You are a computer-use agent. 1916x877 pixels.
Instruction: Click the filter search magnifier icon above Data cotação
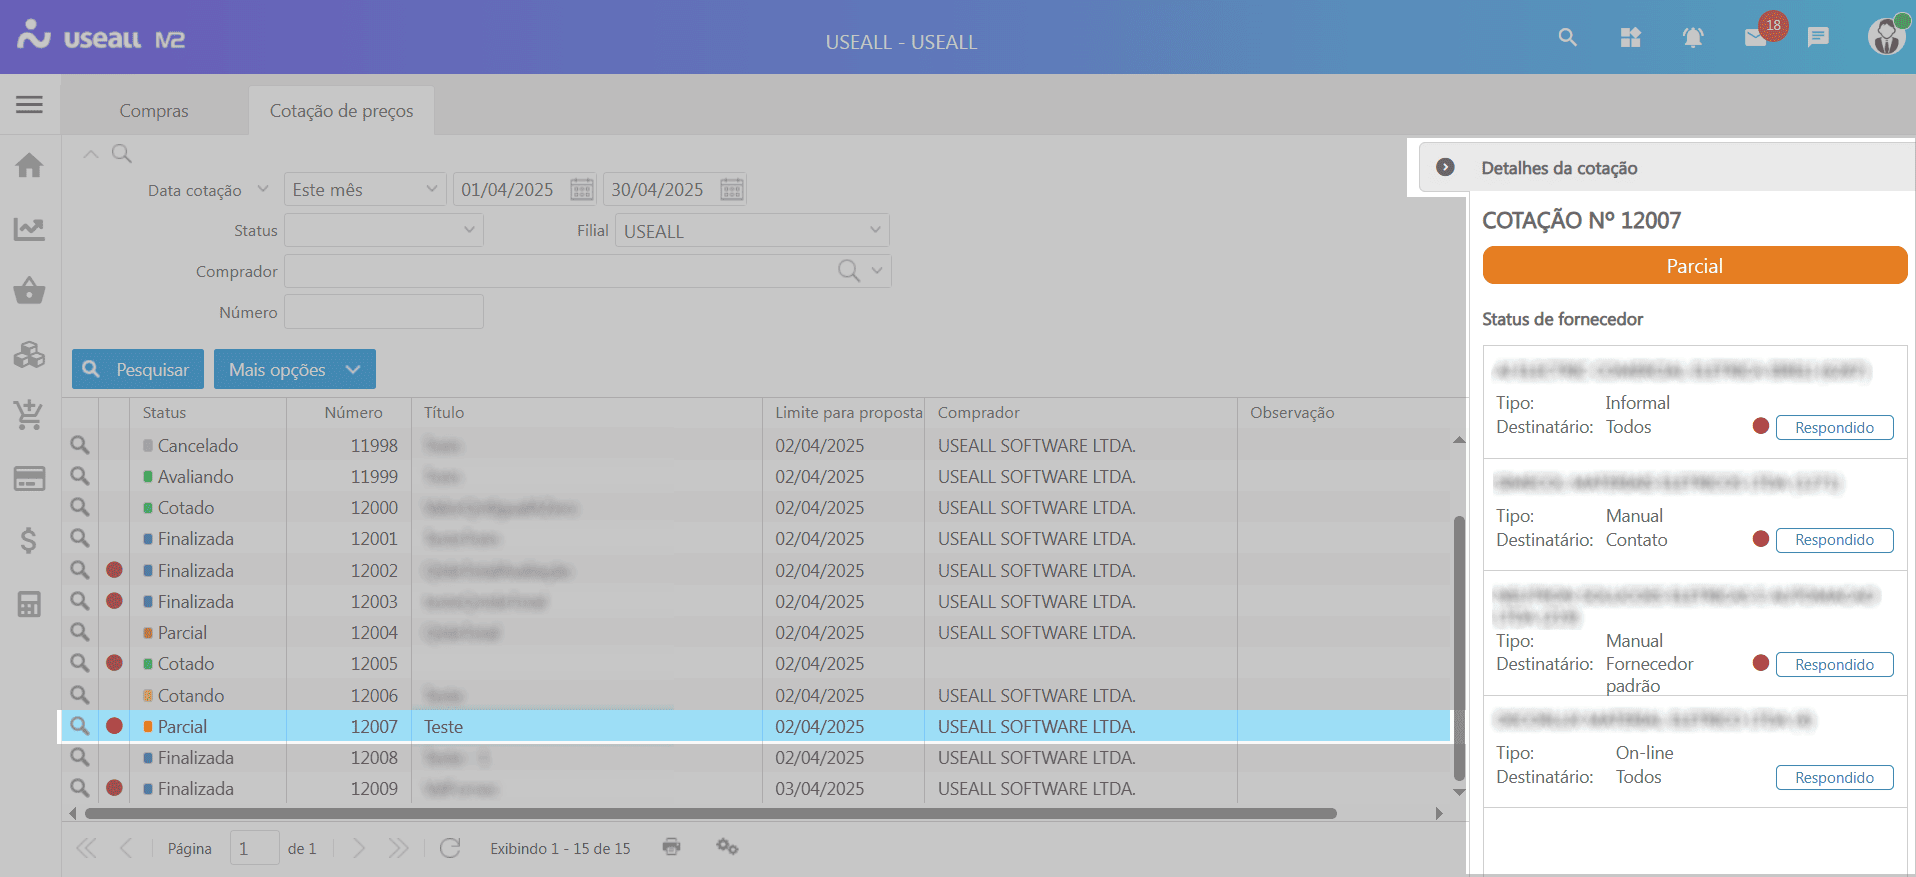(121, 154)
